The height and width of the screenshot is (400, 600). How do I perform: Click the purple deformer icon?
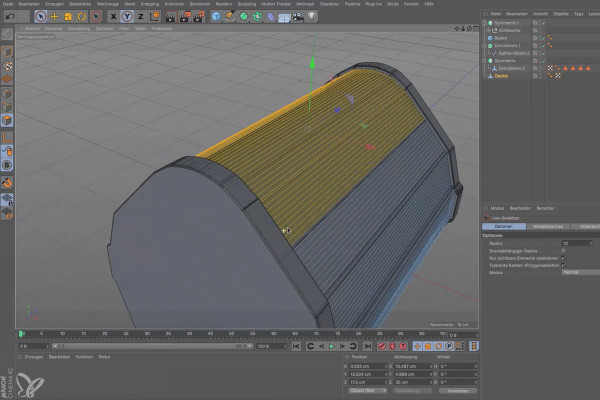pos(271,17)
